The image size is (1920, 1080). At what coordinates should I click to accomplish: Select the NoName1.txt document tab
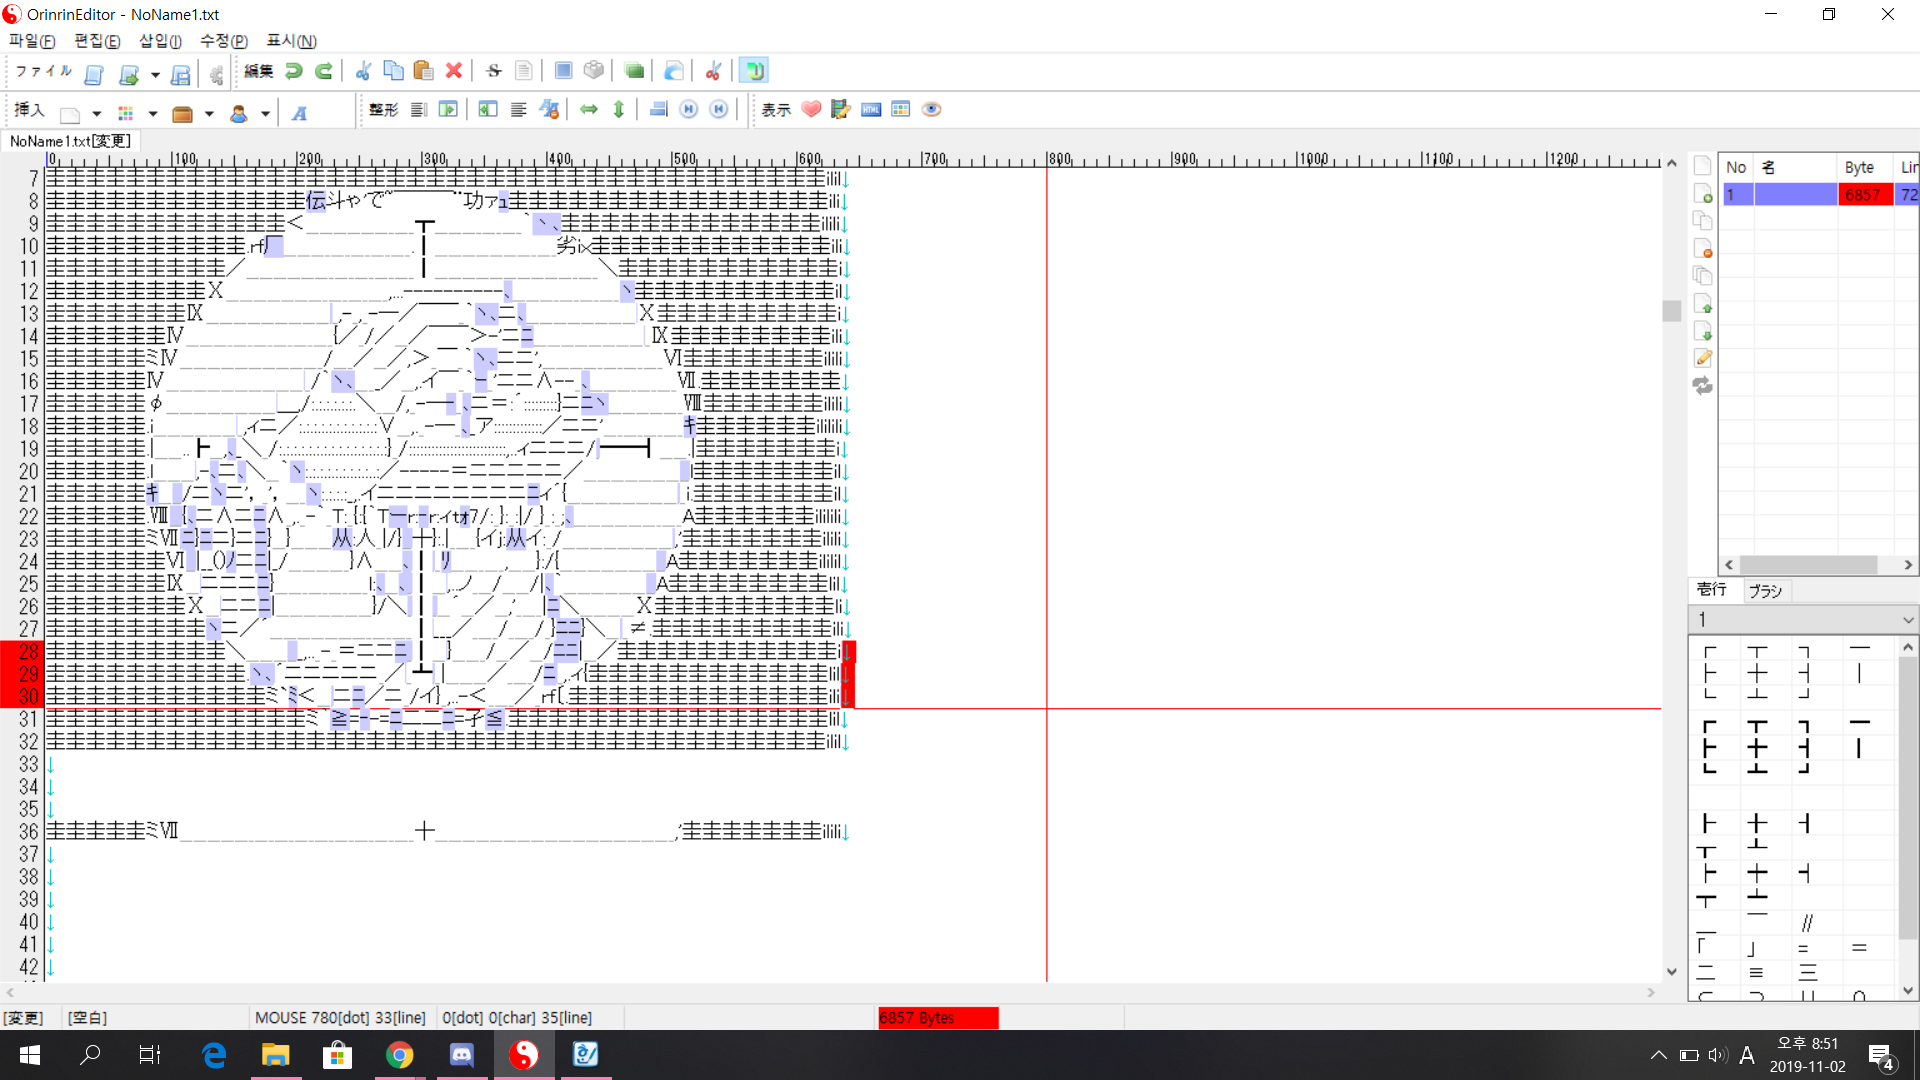point(69,141)
